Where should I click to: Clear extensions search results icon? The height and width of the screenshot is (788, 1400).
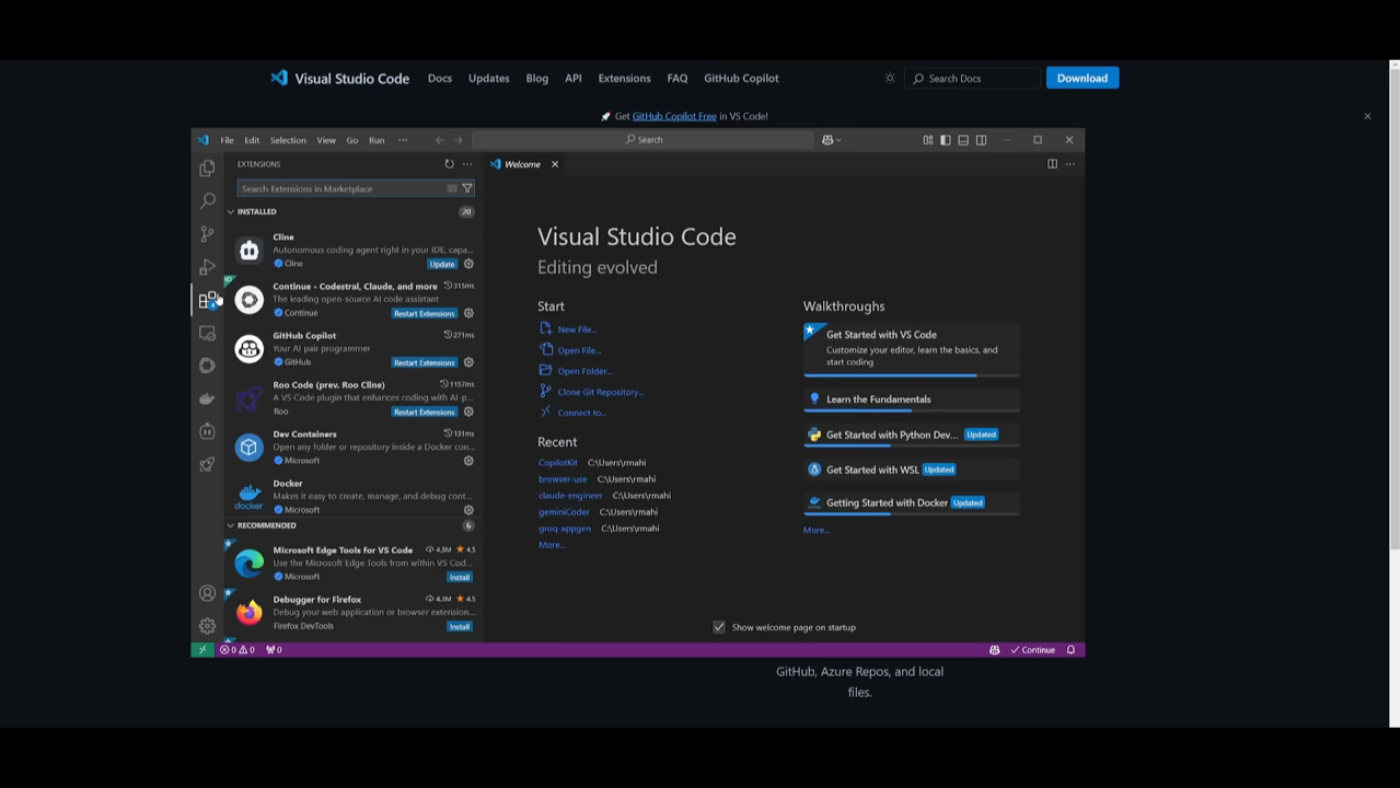pos(452,188)
